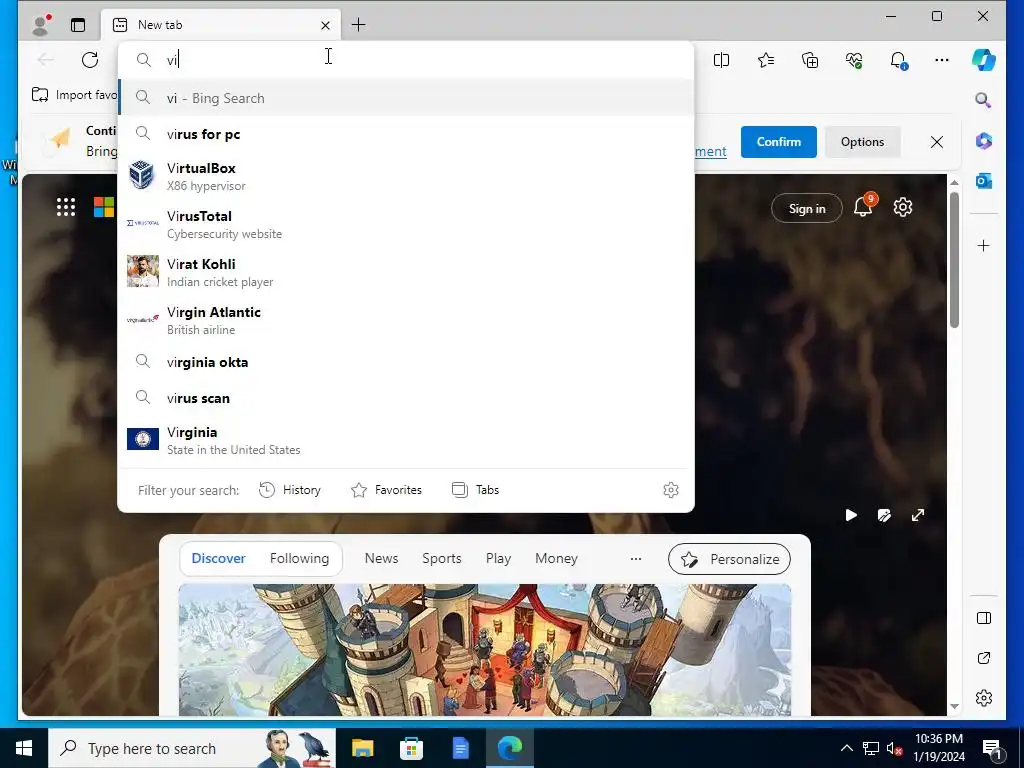
Task: Open Money feed tab
Action: (556, 558)
